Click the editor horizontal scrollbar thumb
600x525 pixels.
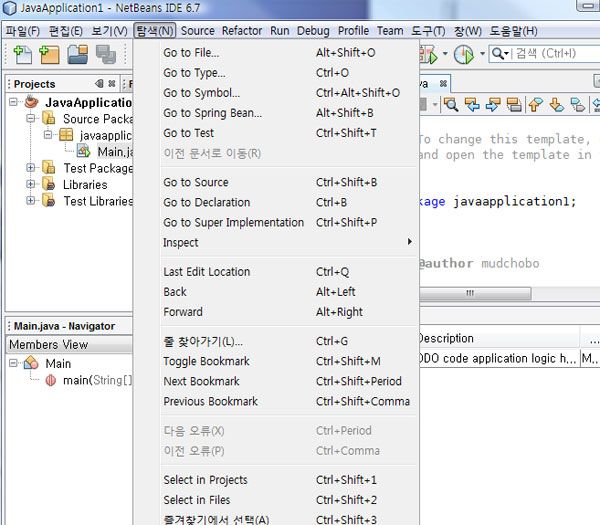pos(475,293)
